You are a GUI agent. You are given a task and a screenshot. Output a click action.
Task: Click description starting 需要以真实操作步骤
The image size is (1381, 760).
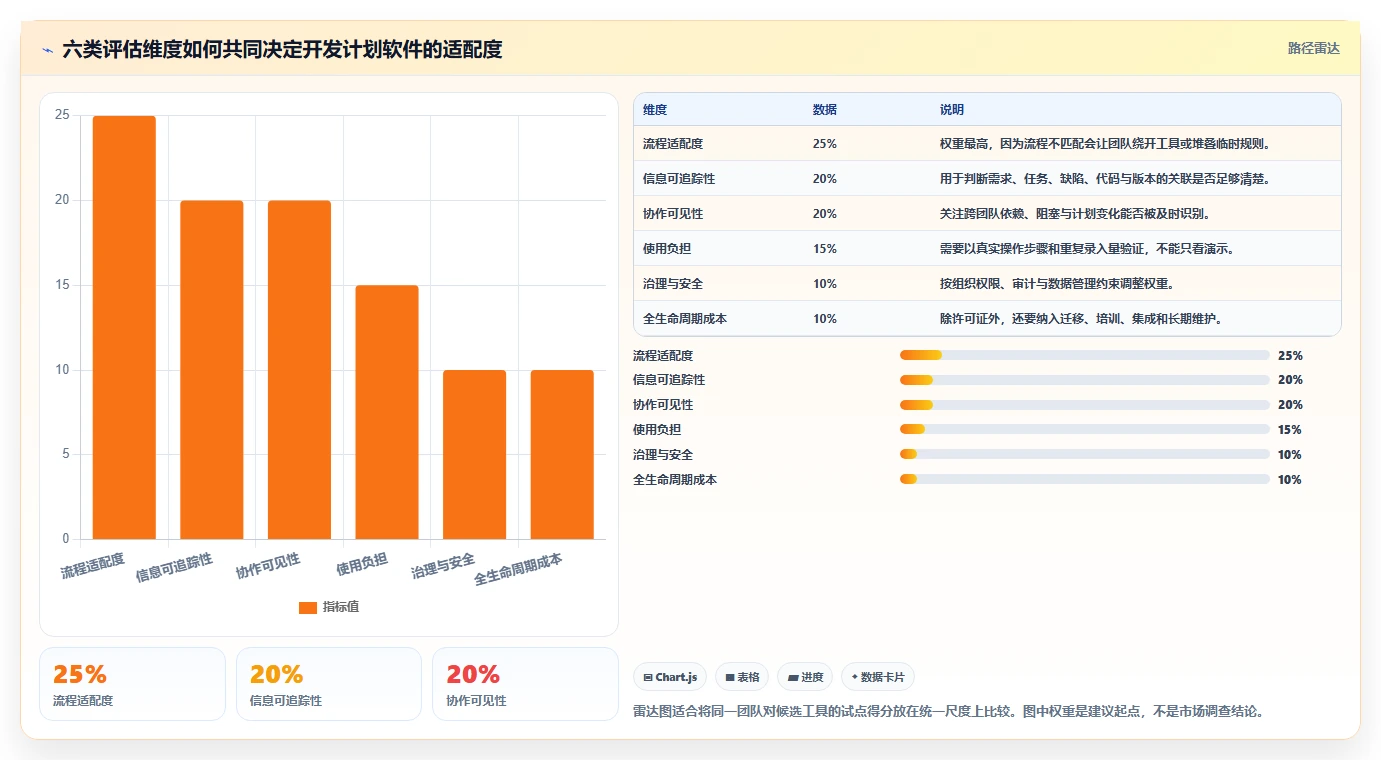tap(1087, 249)
